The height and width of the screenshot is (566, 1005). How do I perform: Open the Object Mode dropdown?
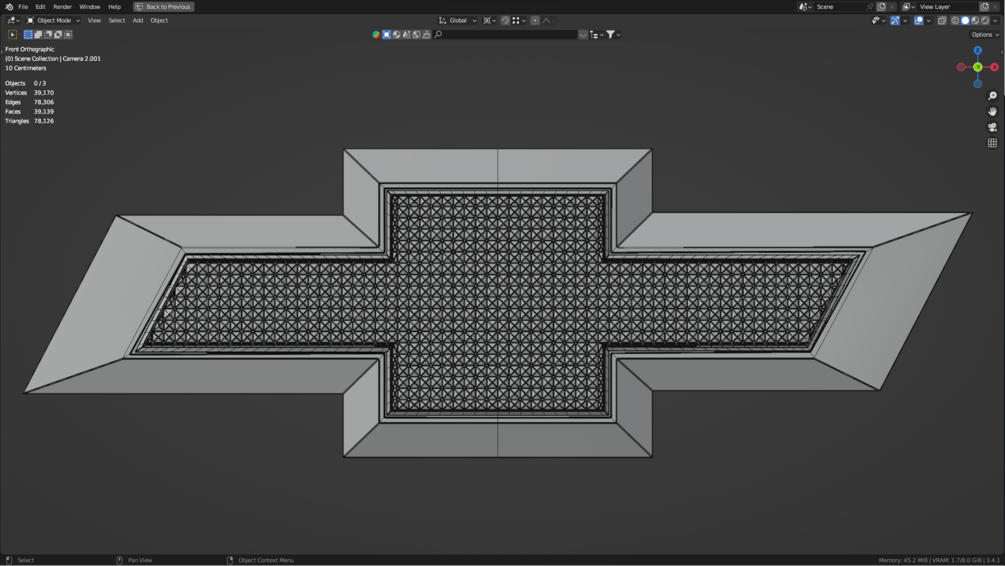coord(53,21)
